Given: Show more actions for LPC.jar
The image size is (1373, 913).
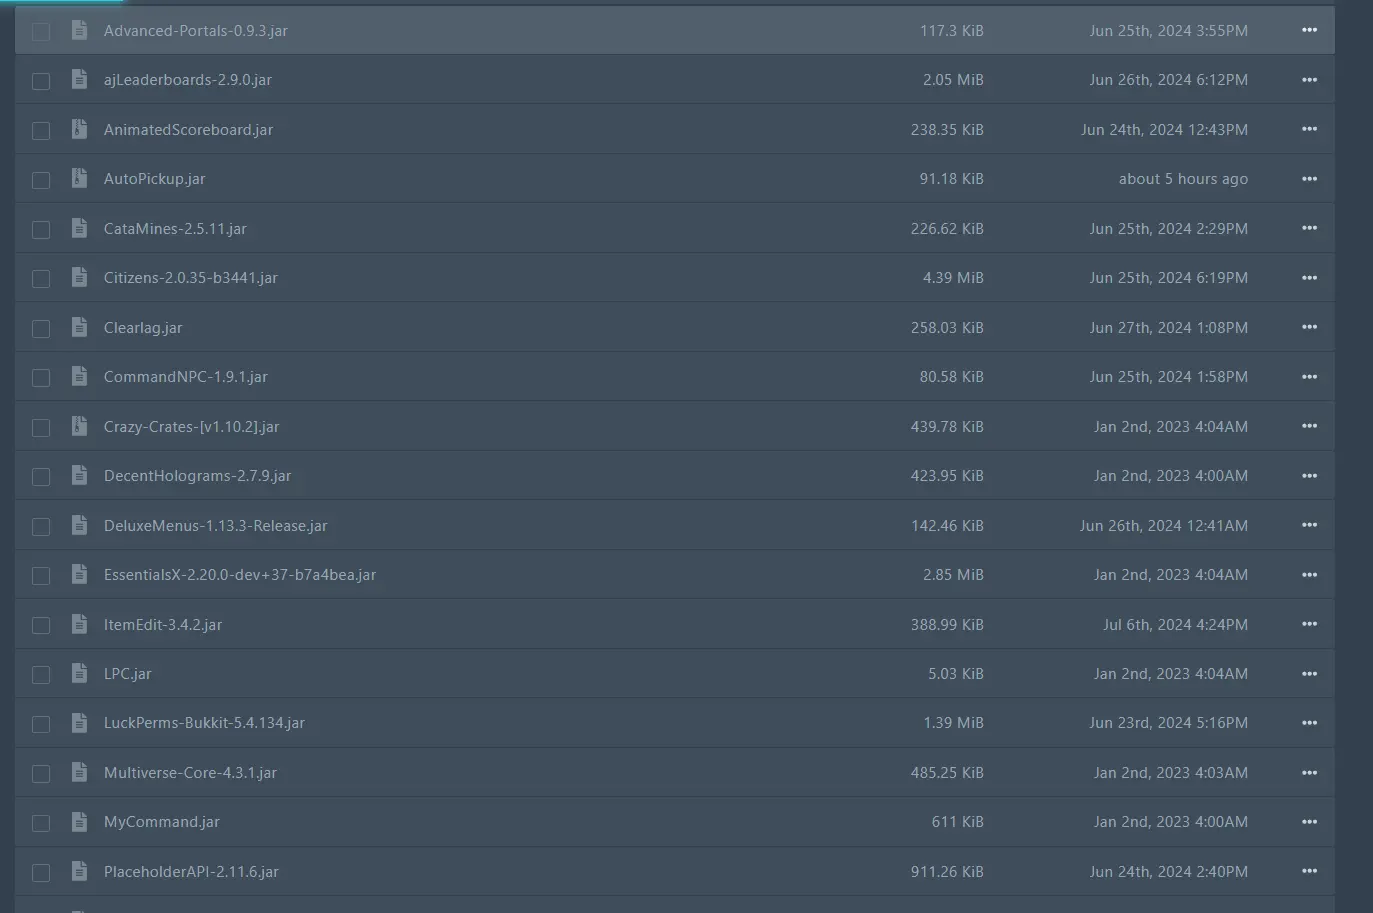Looking at the screenshot, I should (x=1309, y=673).
